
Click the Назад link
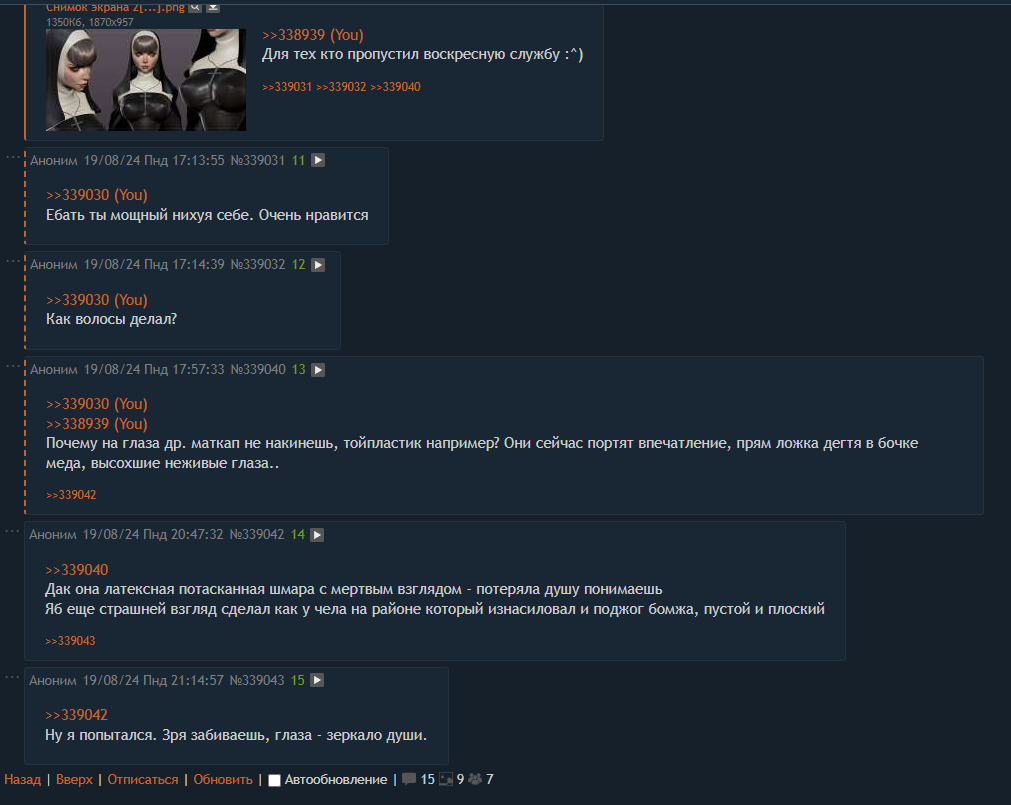(x=23, y=780)
